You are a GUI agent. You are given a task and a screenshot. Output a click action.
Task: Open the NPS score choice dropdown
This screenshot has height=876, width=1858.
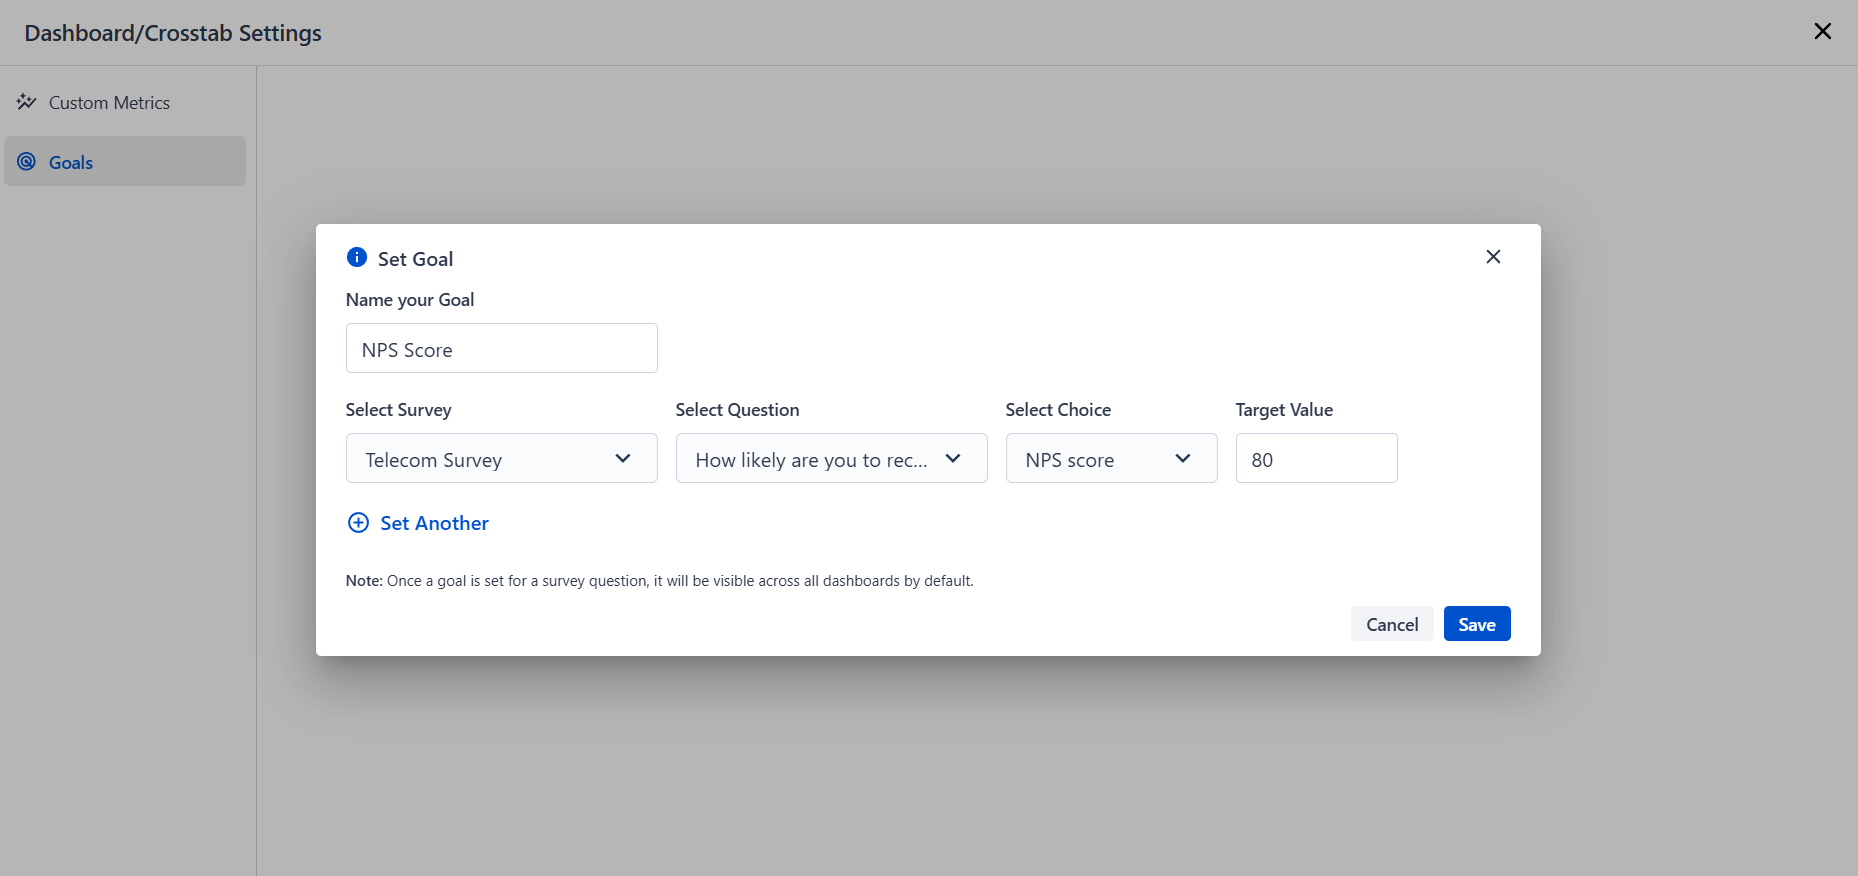pyautogui.click(x=1112, y=458)
